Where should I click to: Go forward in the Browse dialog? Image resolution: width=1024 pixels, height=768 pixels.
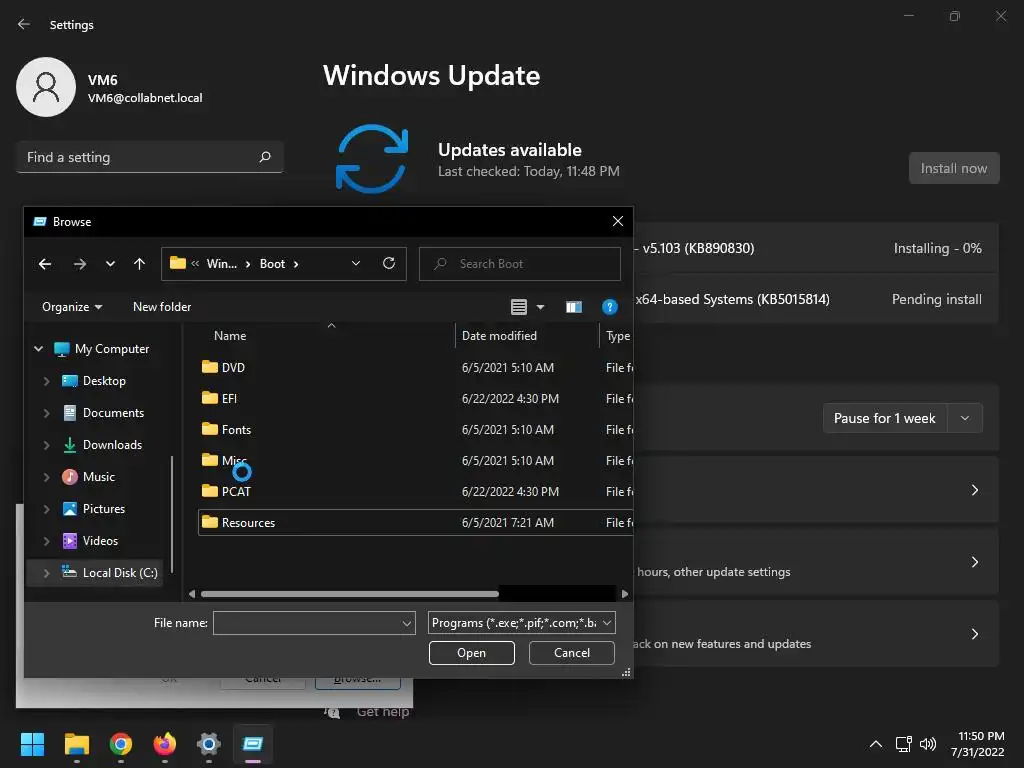pos(80,264)
